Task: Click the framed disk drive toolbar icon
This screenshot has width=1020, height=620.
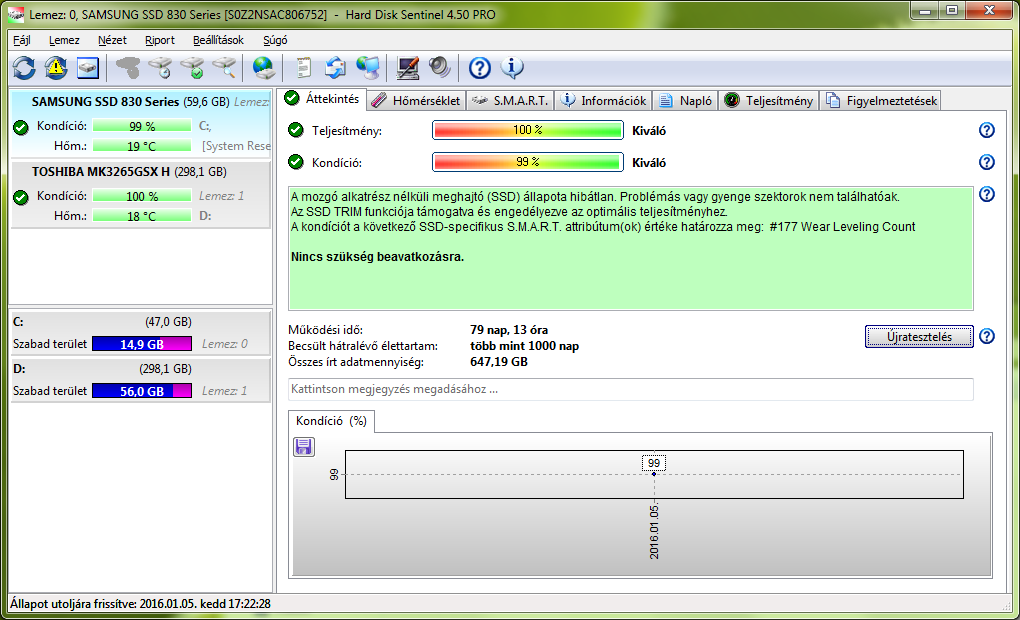Action: (88, 68)
